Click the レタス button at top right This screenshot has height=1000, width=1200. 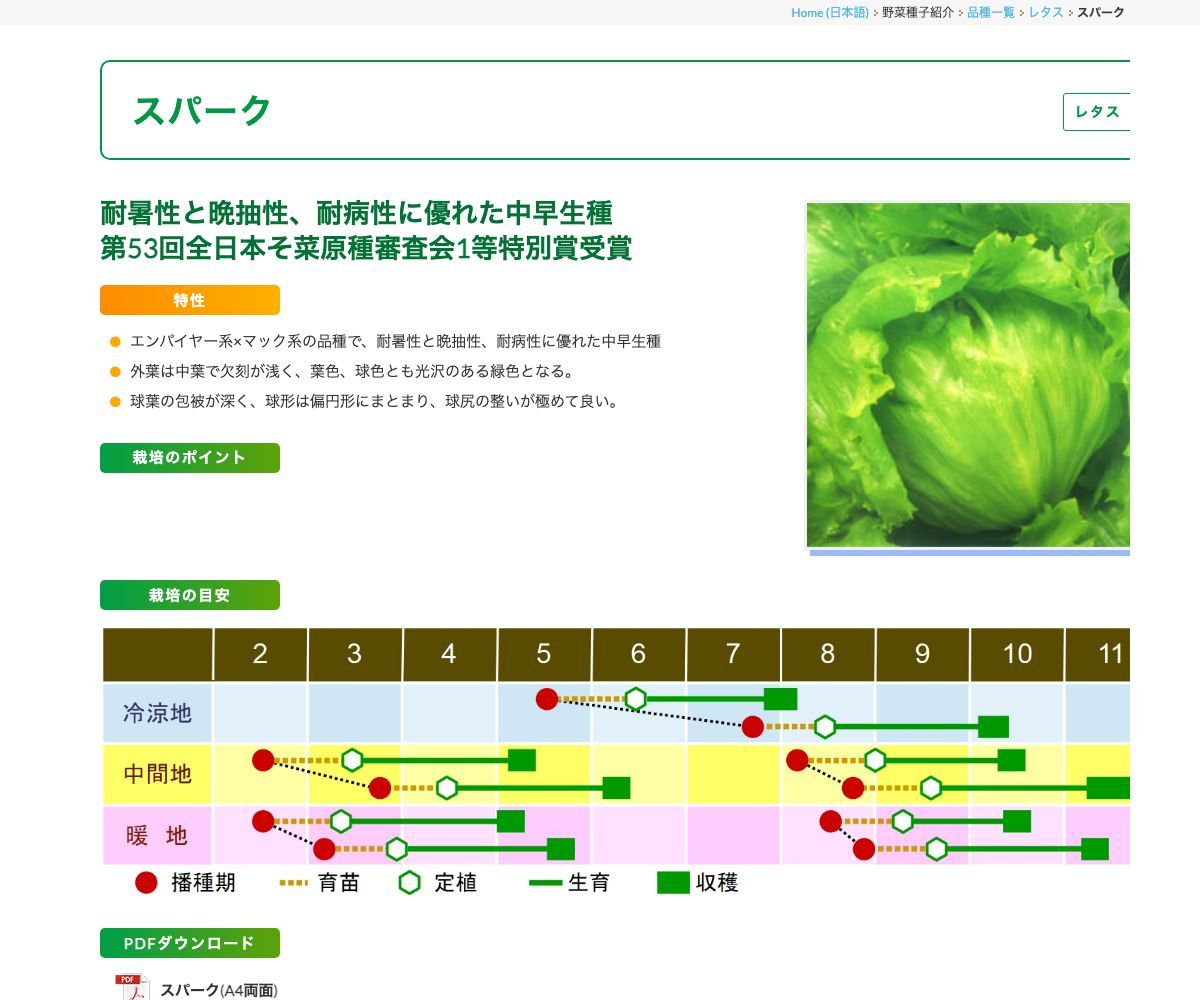pos(1098,112)
